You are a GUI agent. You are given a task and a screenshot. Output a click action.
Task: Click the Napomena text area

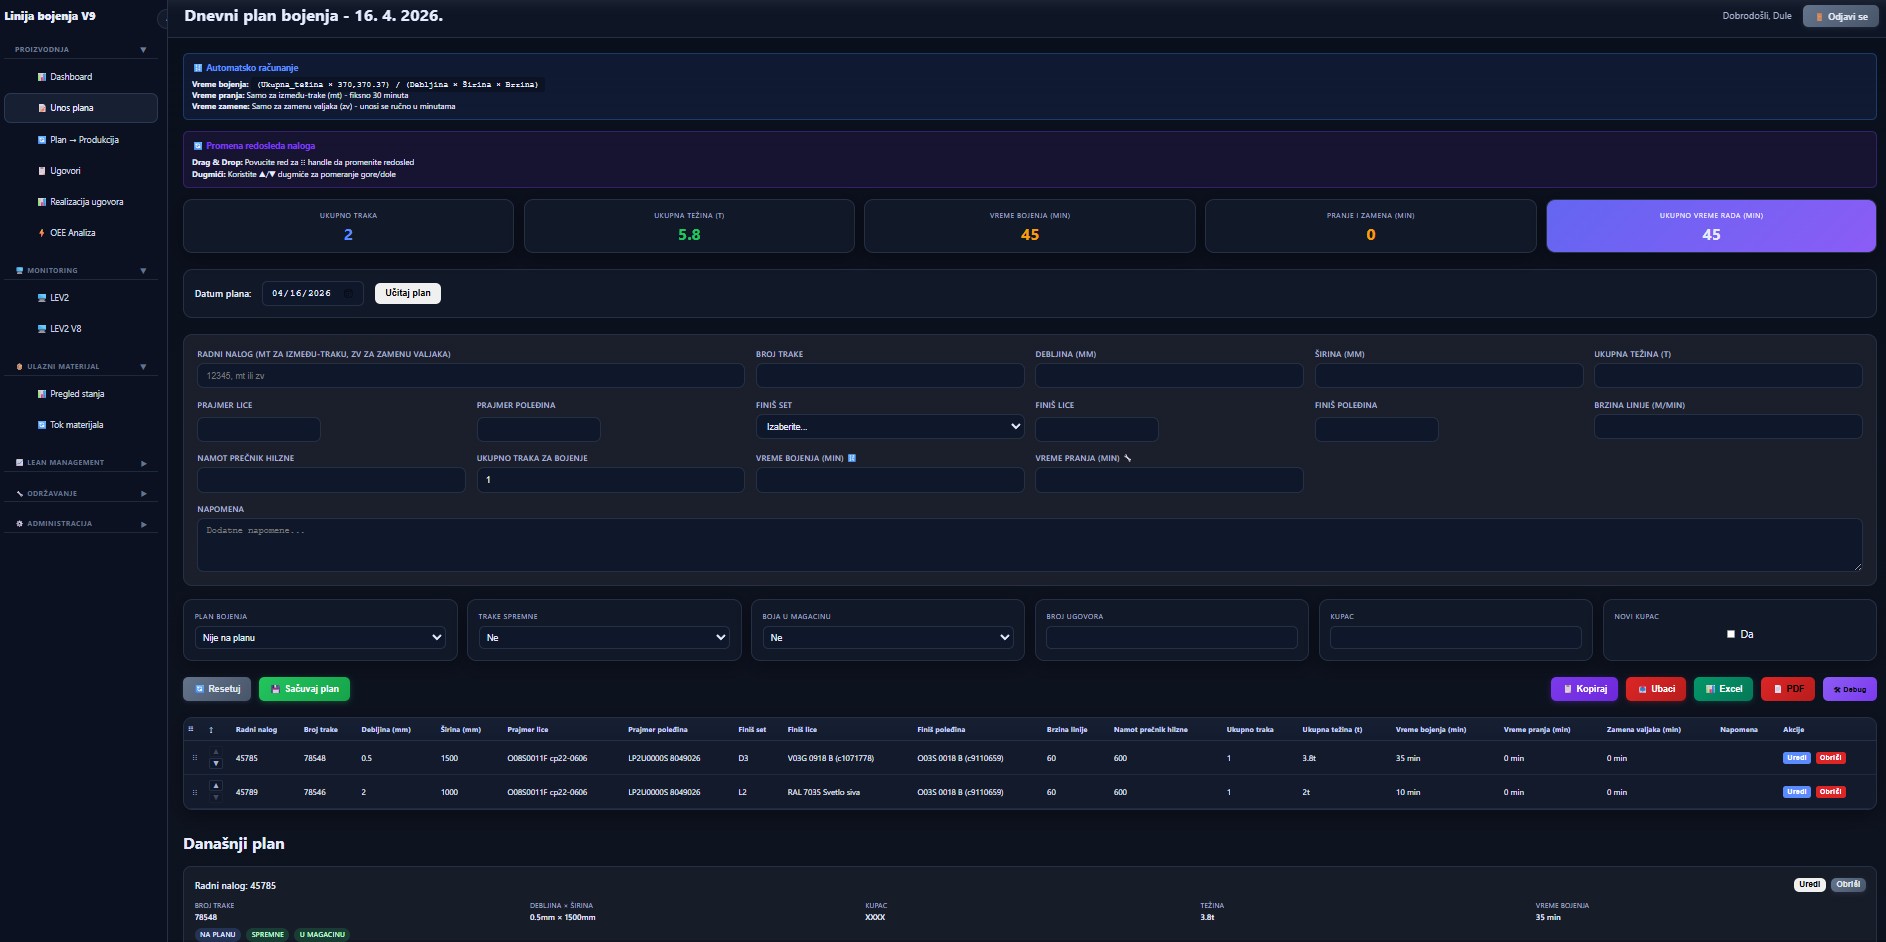[x=1030, y=545]
